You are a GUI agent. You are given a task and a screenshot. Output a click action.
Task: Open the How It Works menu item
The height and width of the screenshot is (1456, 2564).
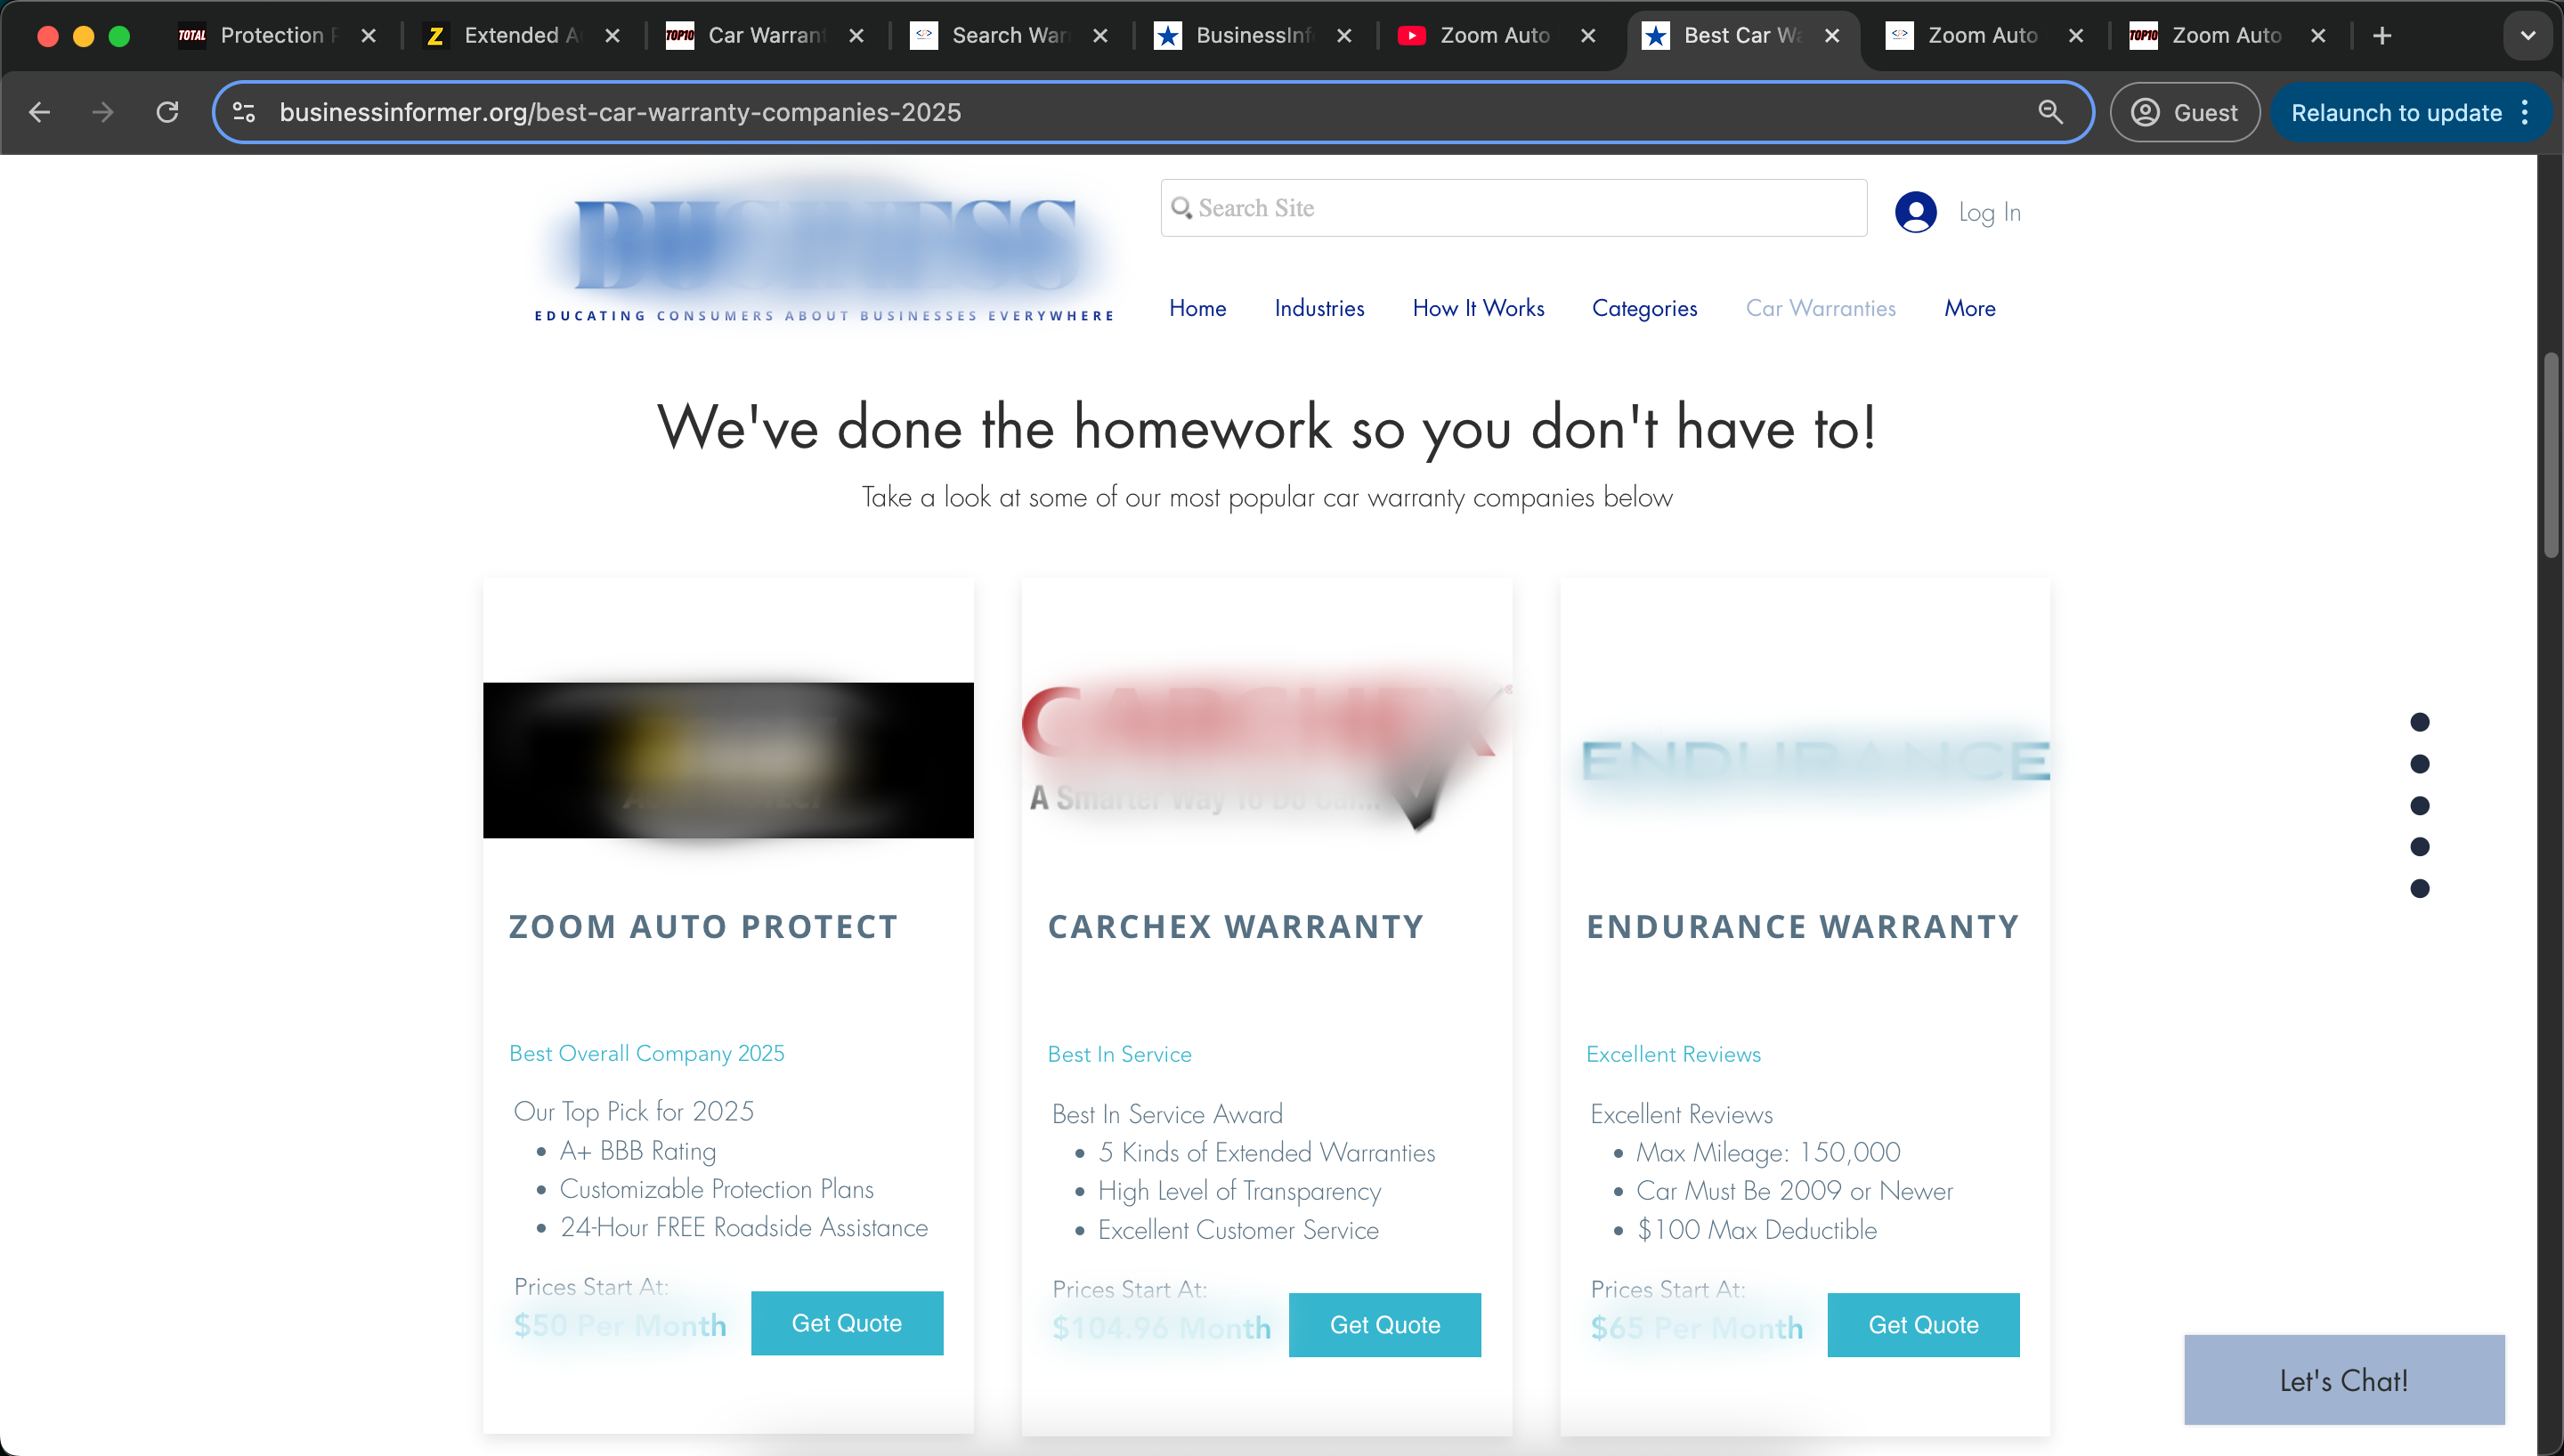(x=1478, y=308)
